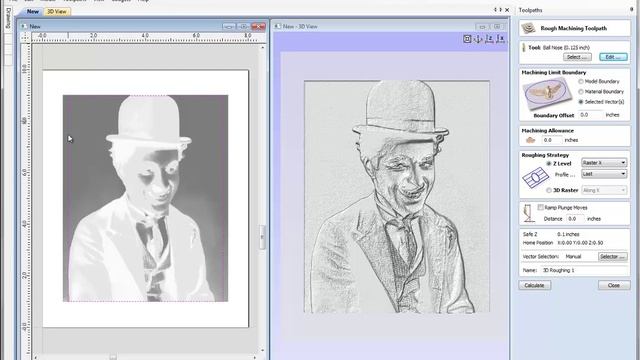Click the 'Home Position' text row
640x360 pixels.
(563, 243)
